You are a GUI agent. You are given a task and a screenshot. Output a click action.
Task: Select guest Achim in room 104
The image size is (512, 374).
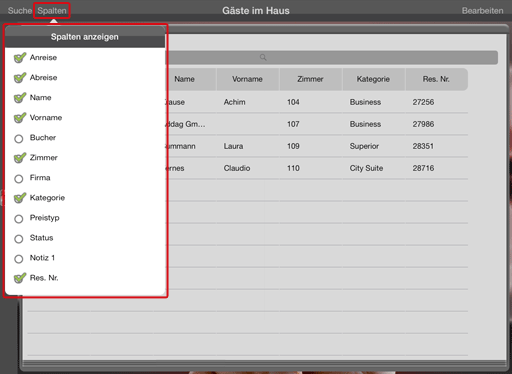tap(235, 102)
